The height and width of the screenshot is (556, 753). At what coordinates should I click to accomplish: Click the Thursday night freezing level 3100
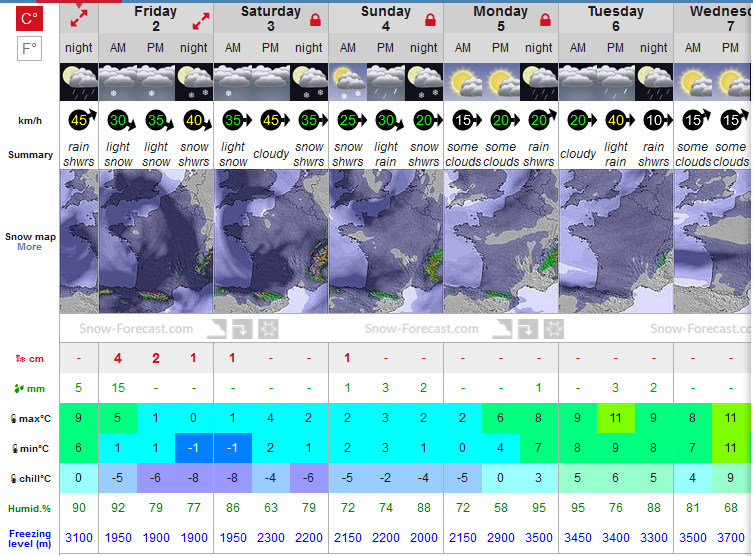click(x=79, y=538)
